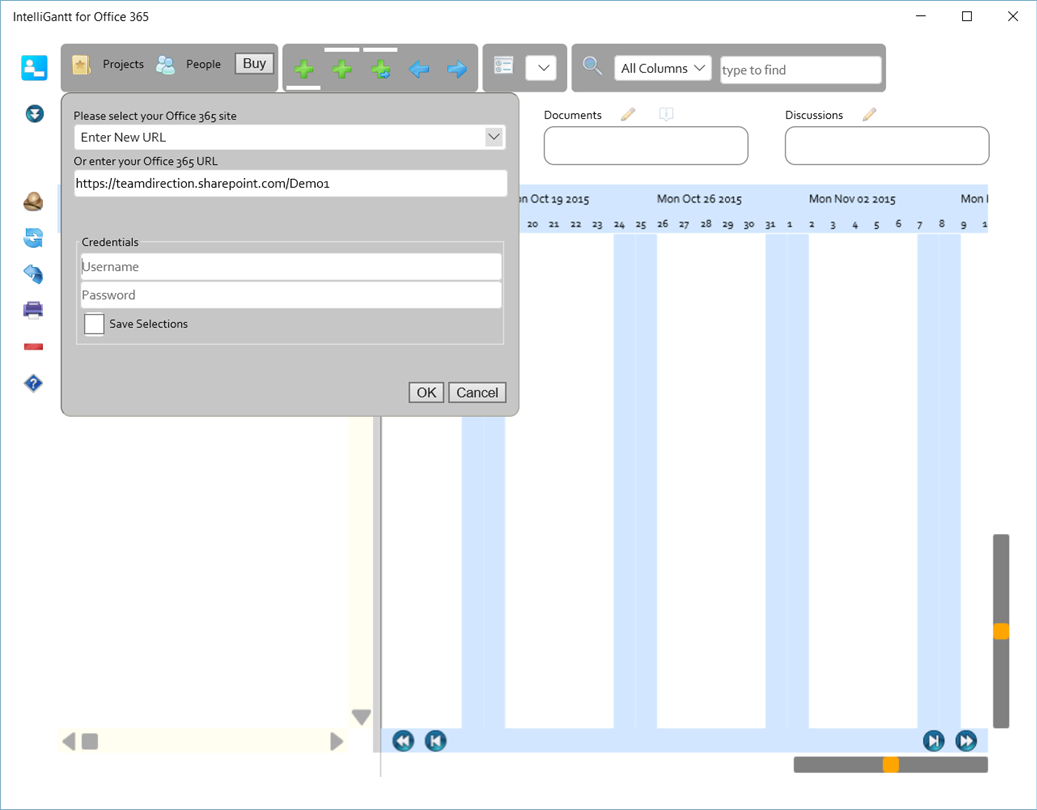This screenshot has width=1037, height=810.
Task: Select the Mon Nov 02 2015 week header
Action: click(852, 199)
